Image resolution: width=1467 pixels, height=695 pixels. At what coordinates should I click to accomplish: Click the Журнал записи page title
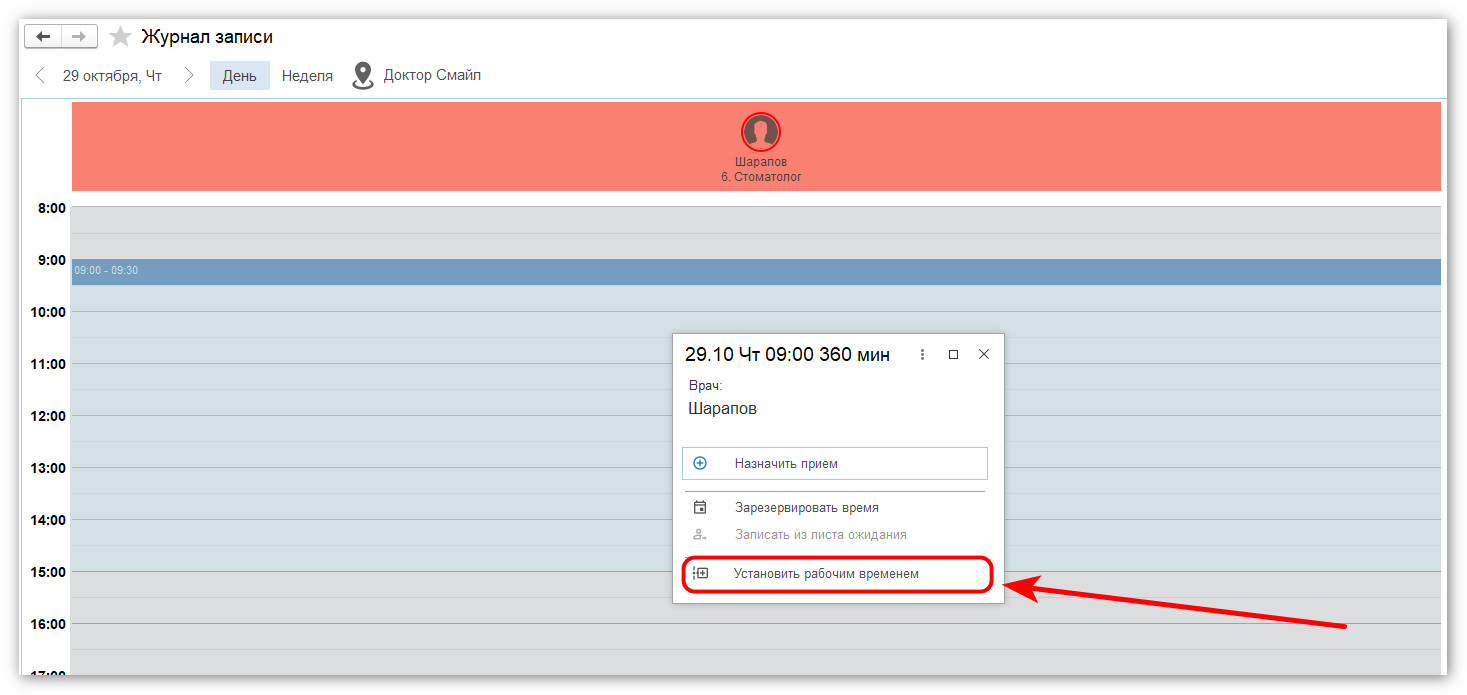[207, 37]
